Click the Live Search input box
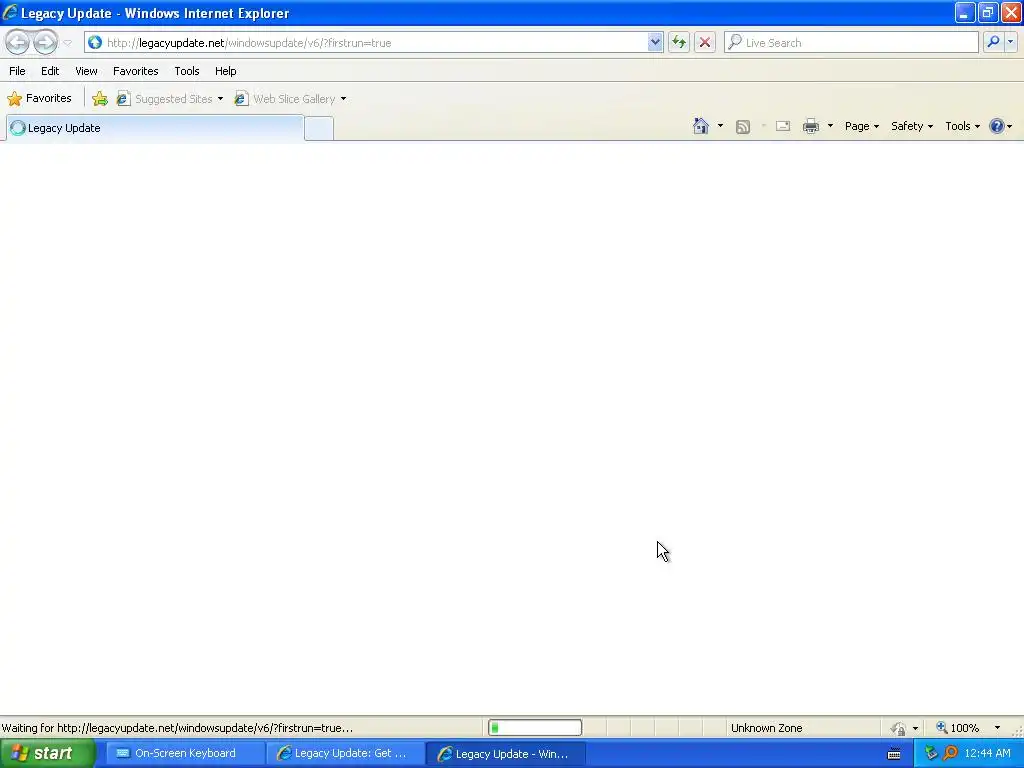1024x768 pixels. (851, 42)
